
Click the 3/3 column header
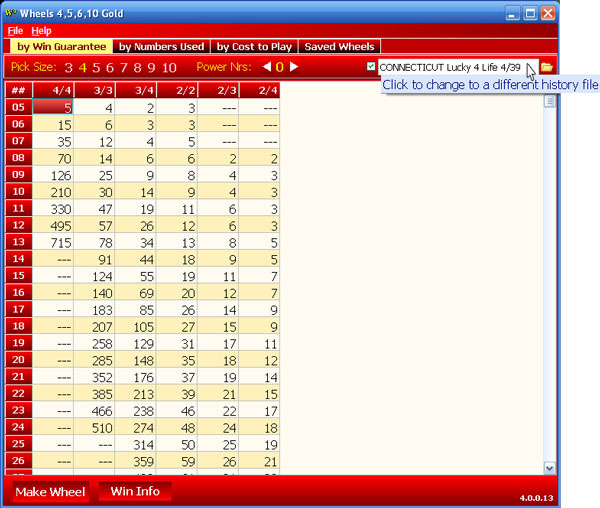[95, 90]
